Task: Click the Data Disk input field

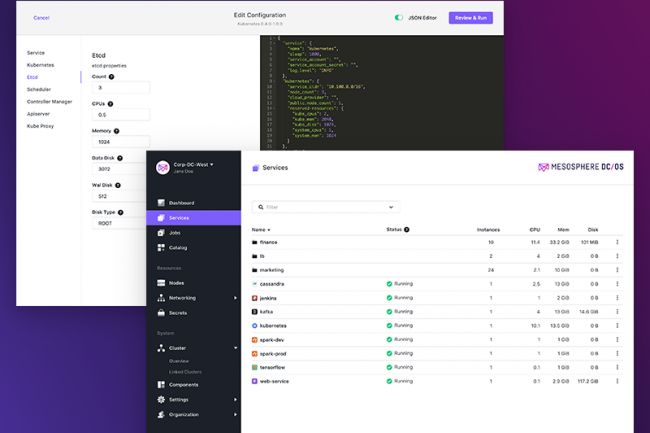Action: (119, 169)
